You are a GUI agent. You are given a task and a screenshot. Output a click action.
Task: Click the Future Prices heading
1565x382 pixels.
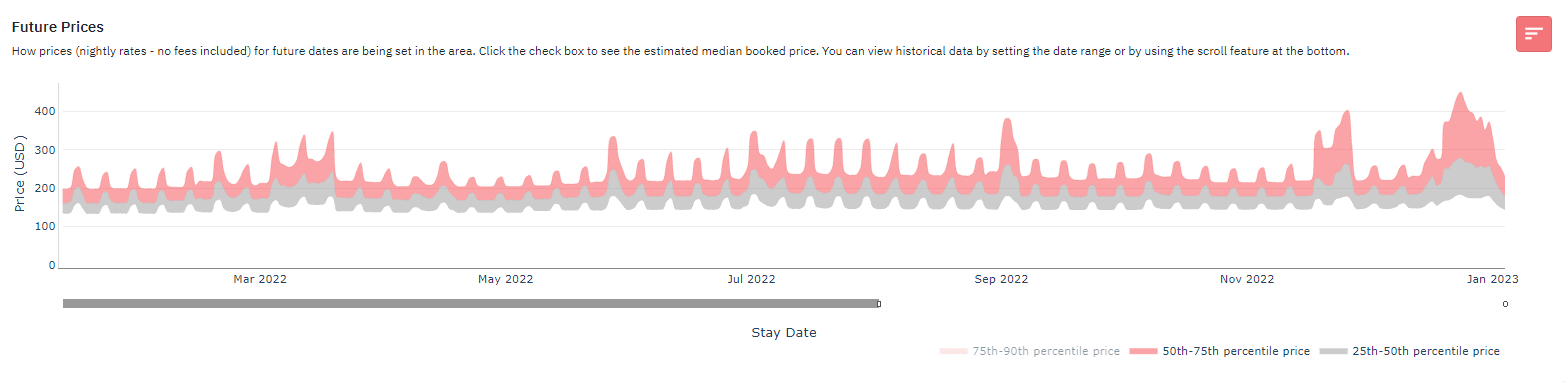click(x=58, y=27)
